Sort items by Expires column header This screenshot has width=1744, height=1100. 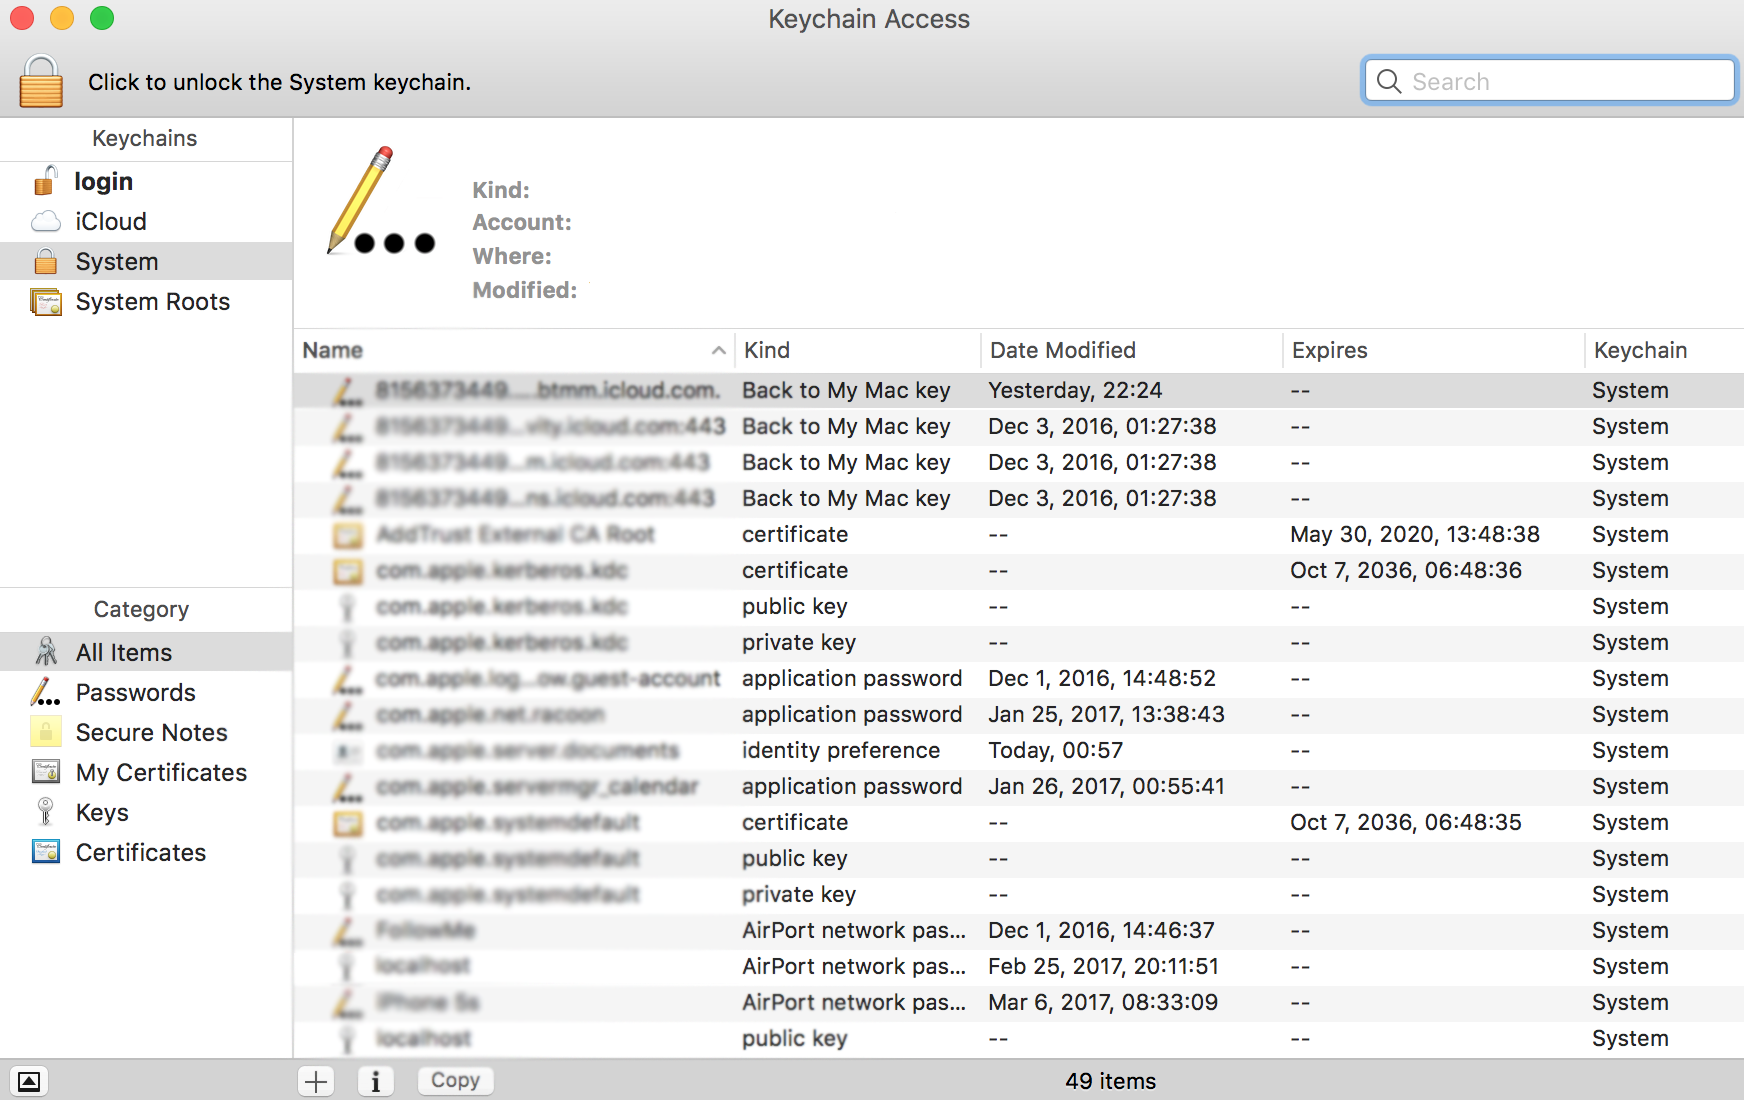[1329, 350]
